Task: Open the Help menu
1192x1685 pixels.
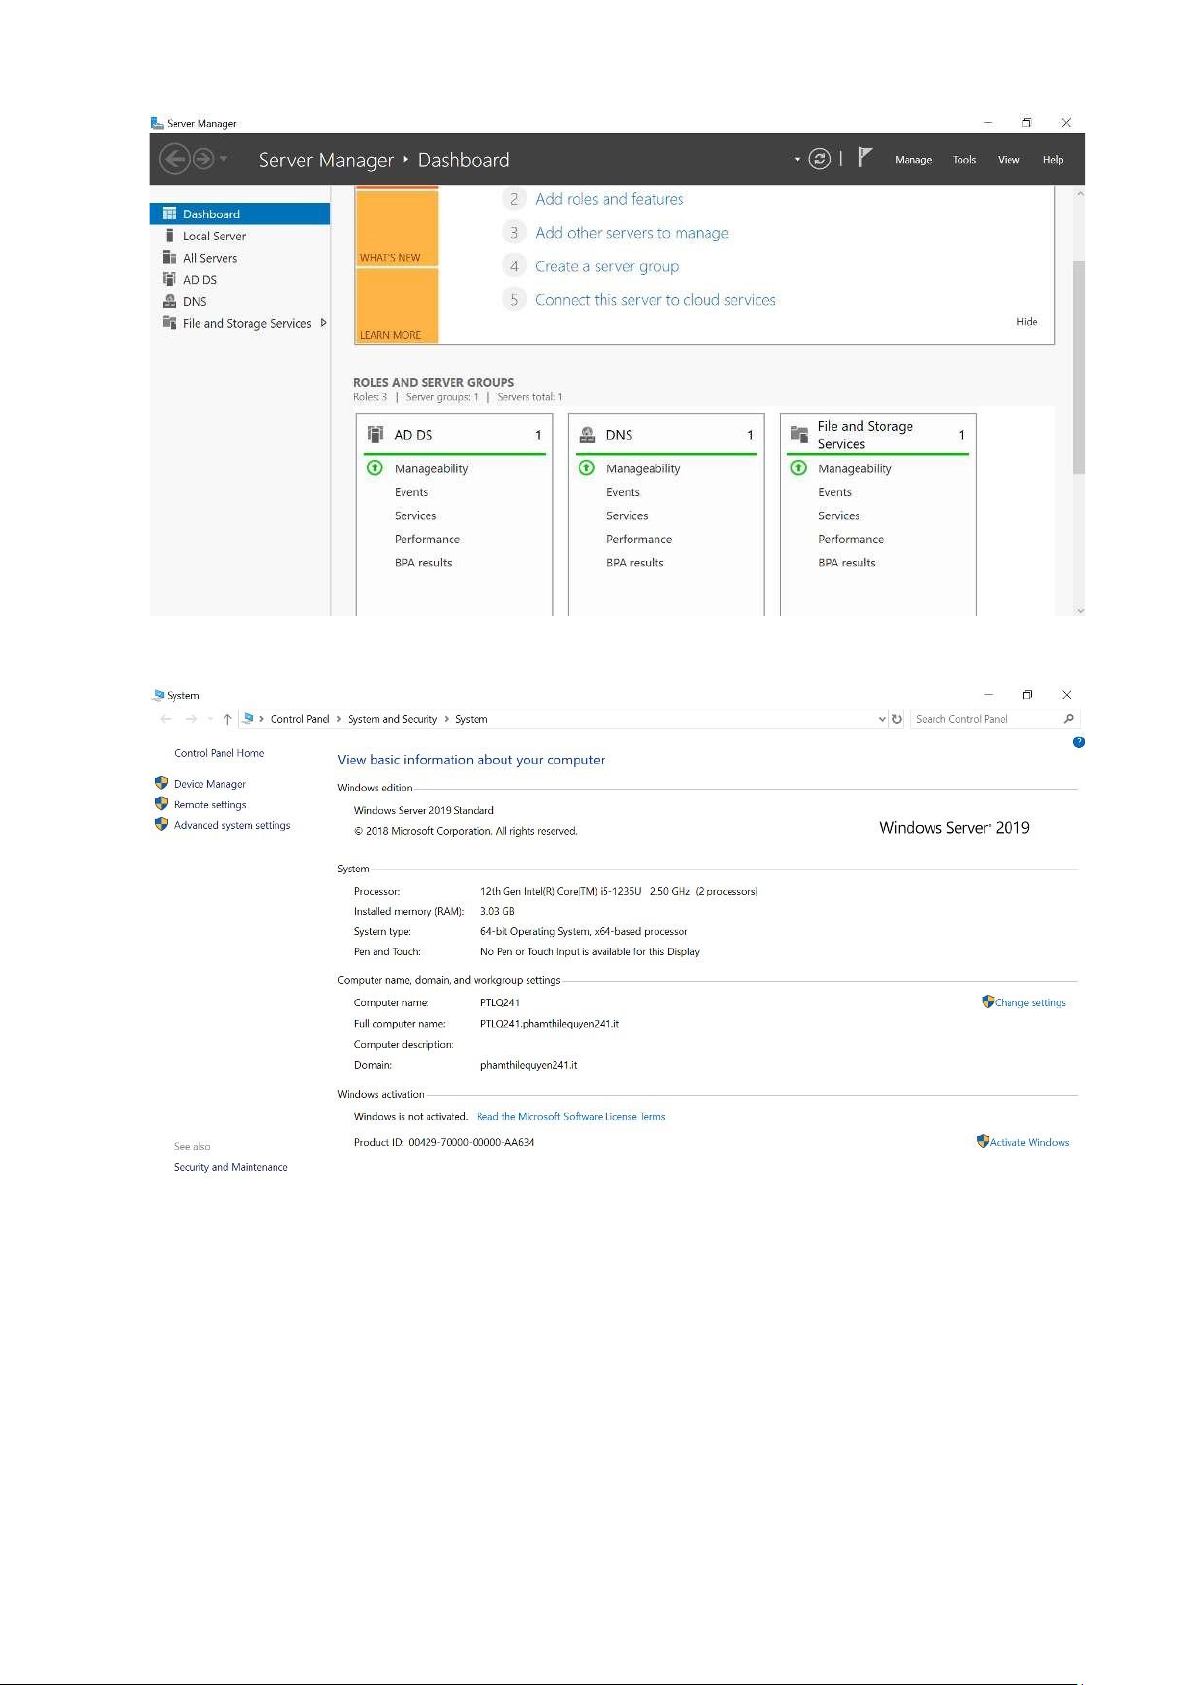Action: [1053, 160]
